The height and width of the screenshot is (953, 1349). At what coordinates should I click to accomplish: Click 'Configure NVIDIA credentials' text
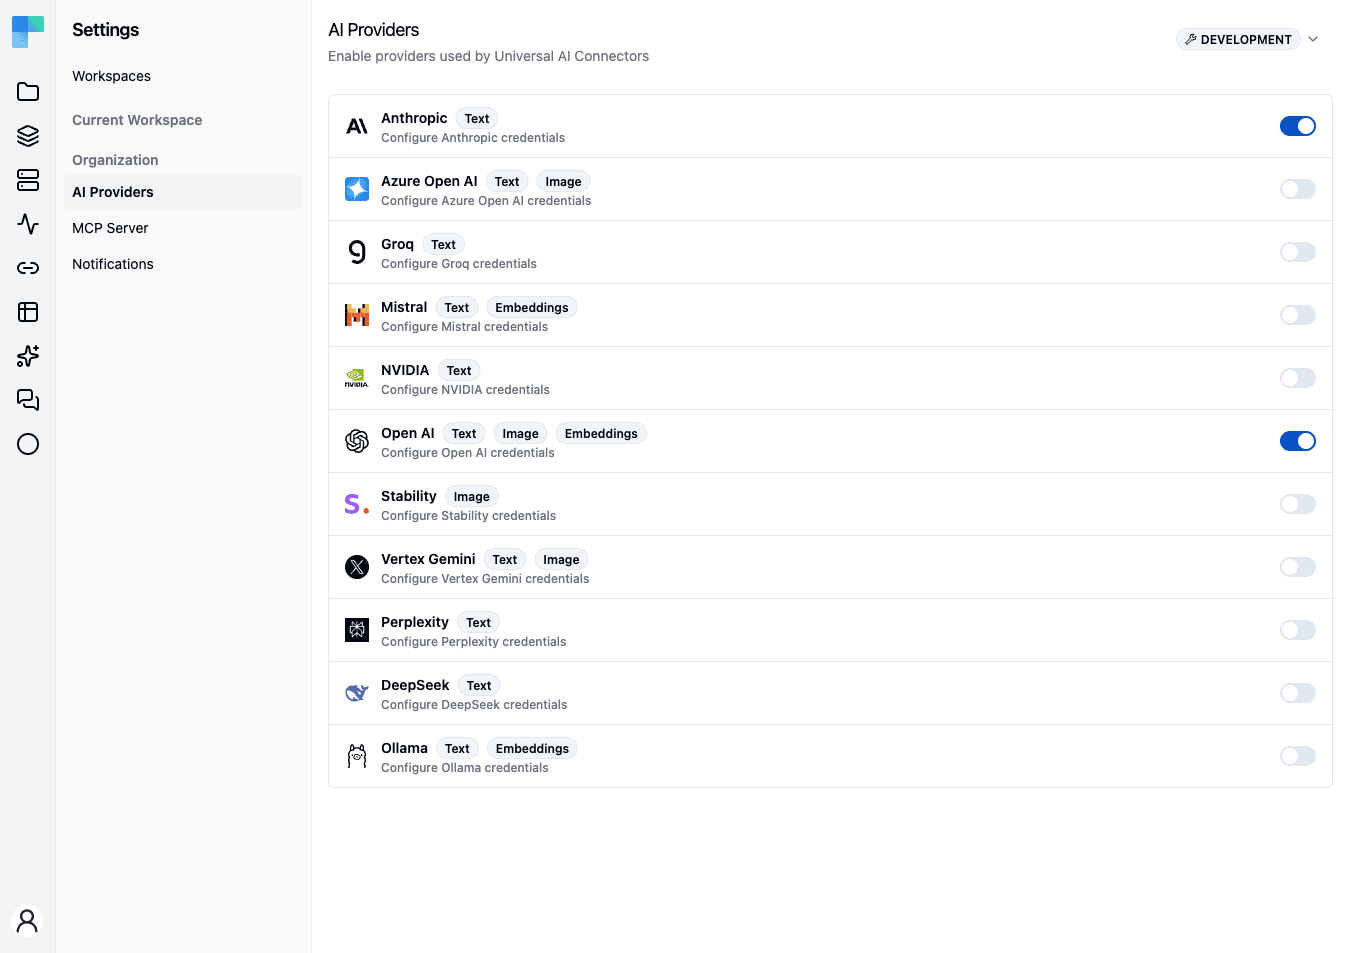pyautogui.click(x=465, y=390)
